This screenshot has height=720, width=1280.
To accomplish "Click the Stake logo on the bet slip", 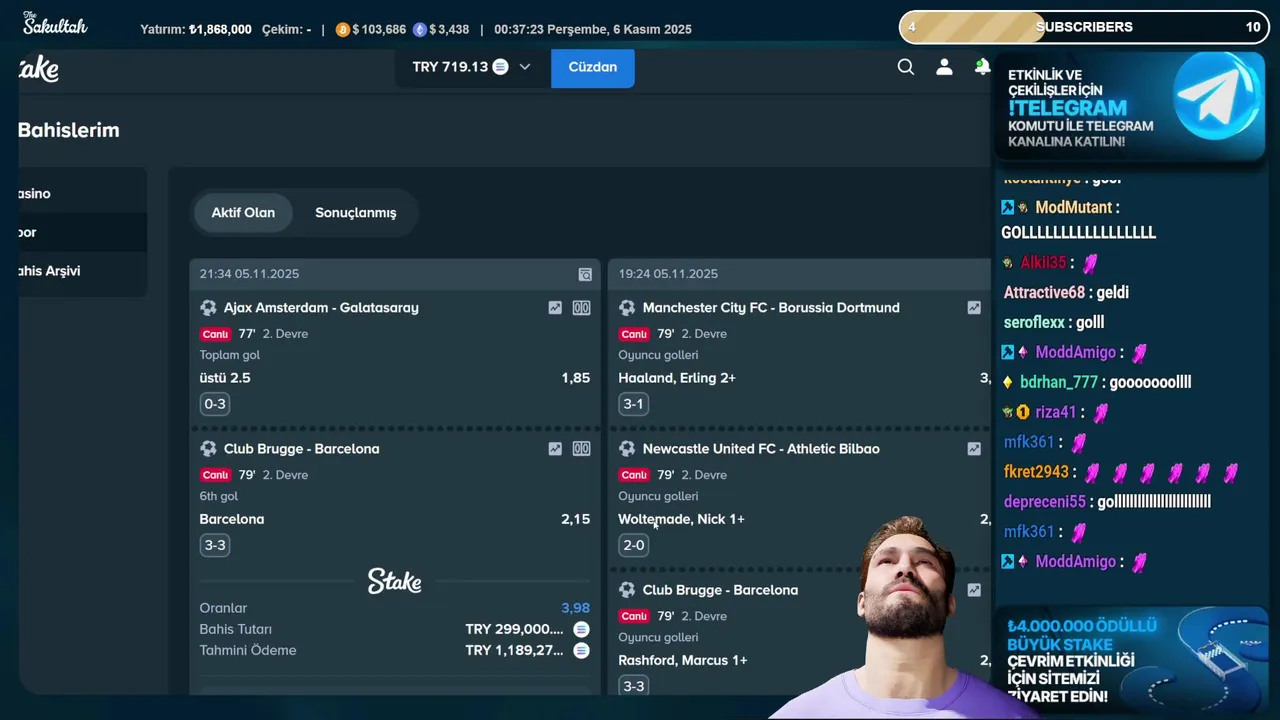I will 394,581.
